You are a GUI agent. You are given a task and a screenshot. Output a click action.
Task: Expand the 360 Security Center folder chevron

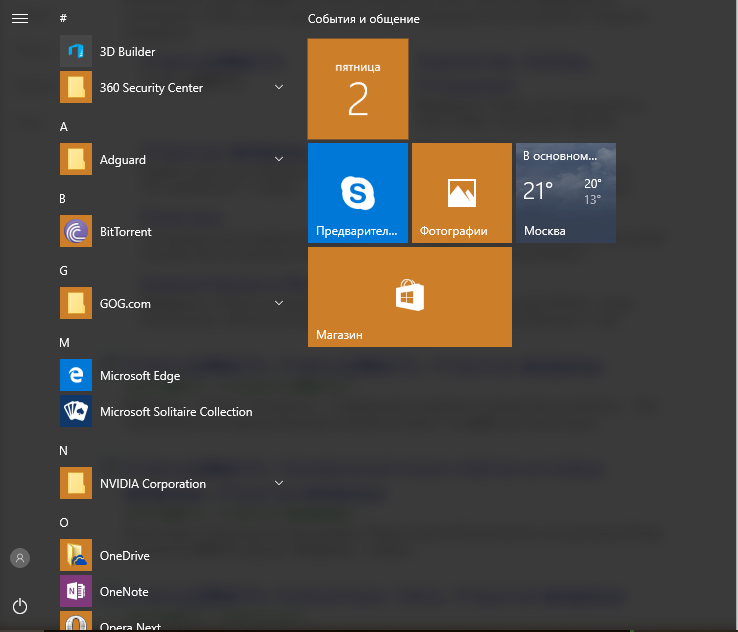[279, 87]
